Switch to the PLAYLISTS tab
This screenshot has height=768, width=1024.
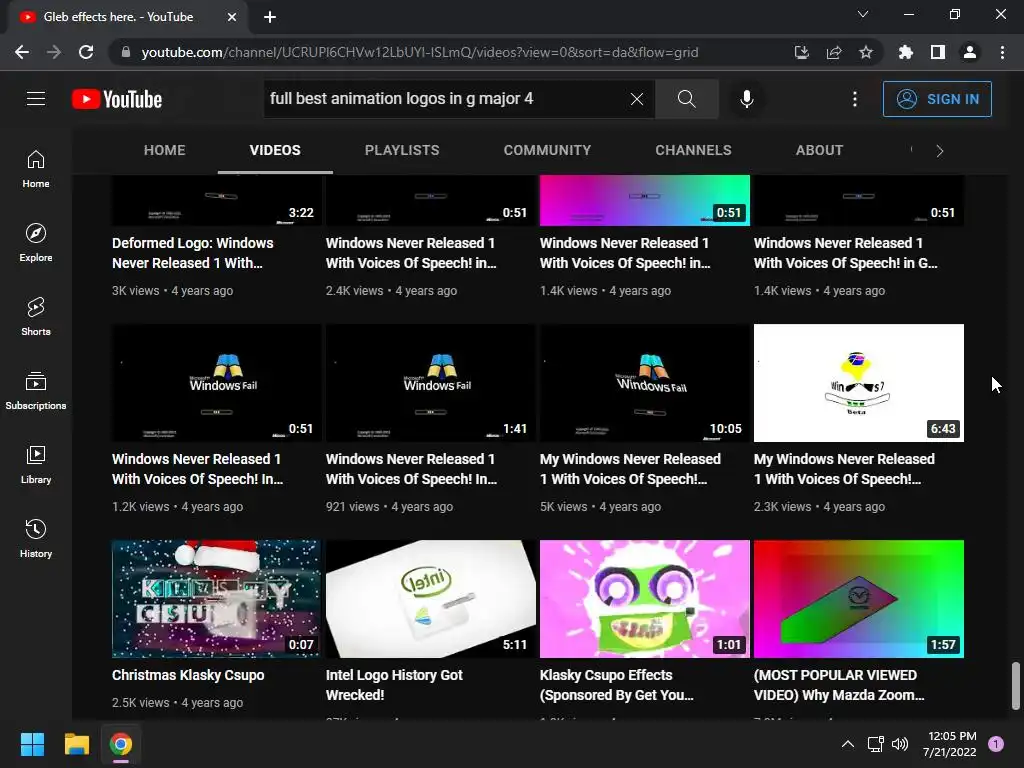[402, 150]
